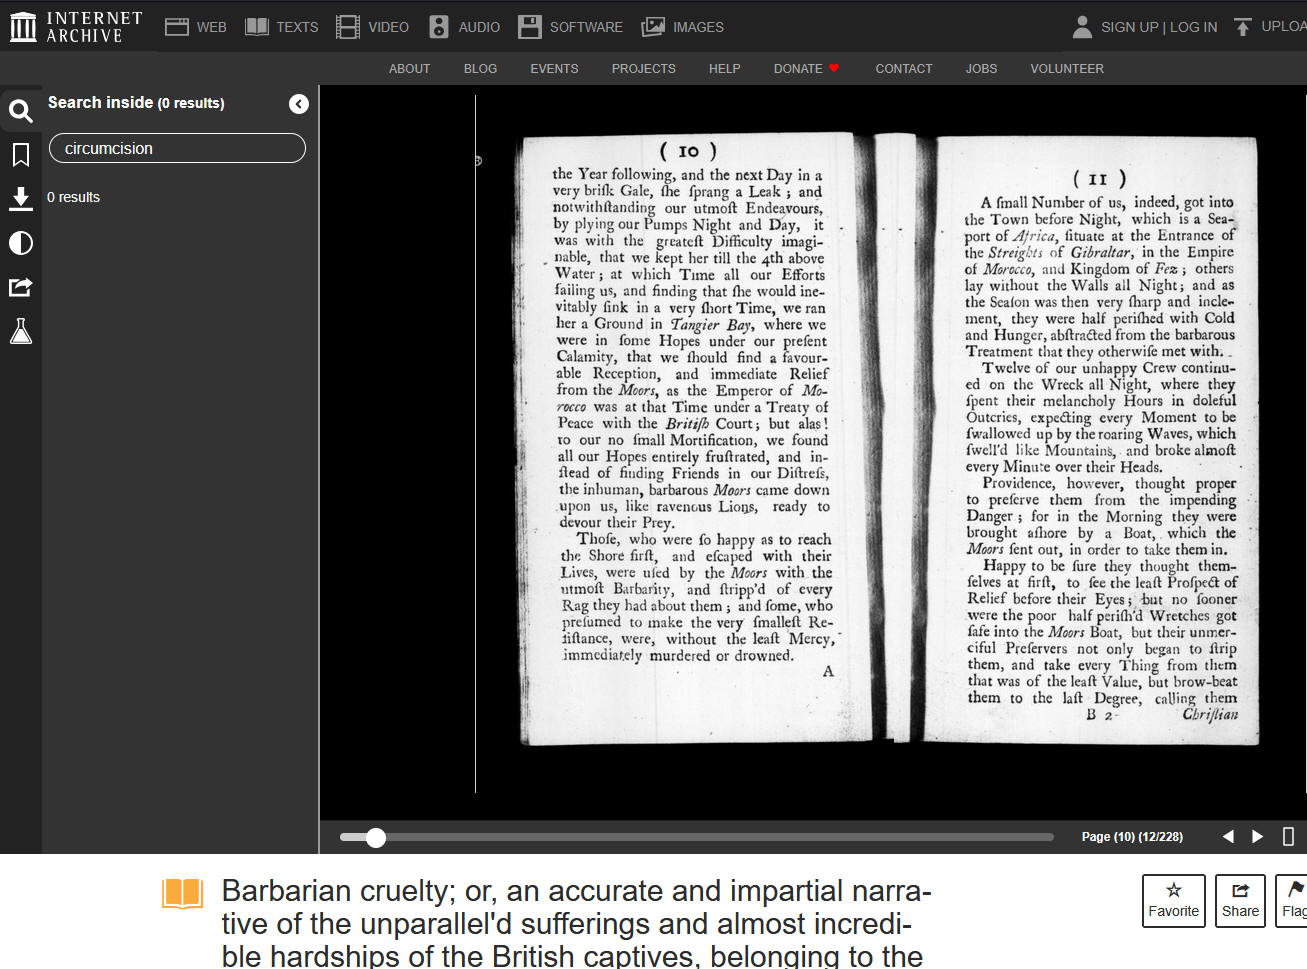This screenshot has width=1307, height=969.
Task: Go to the previous page
Action: (1228, 836)
